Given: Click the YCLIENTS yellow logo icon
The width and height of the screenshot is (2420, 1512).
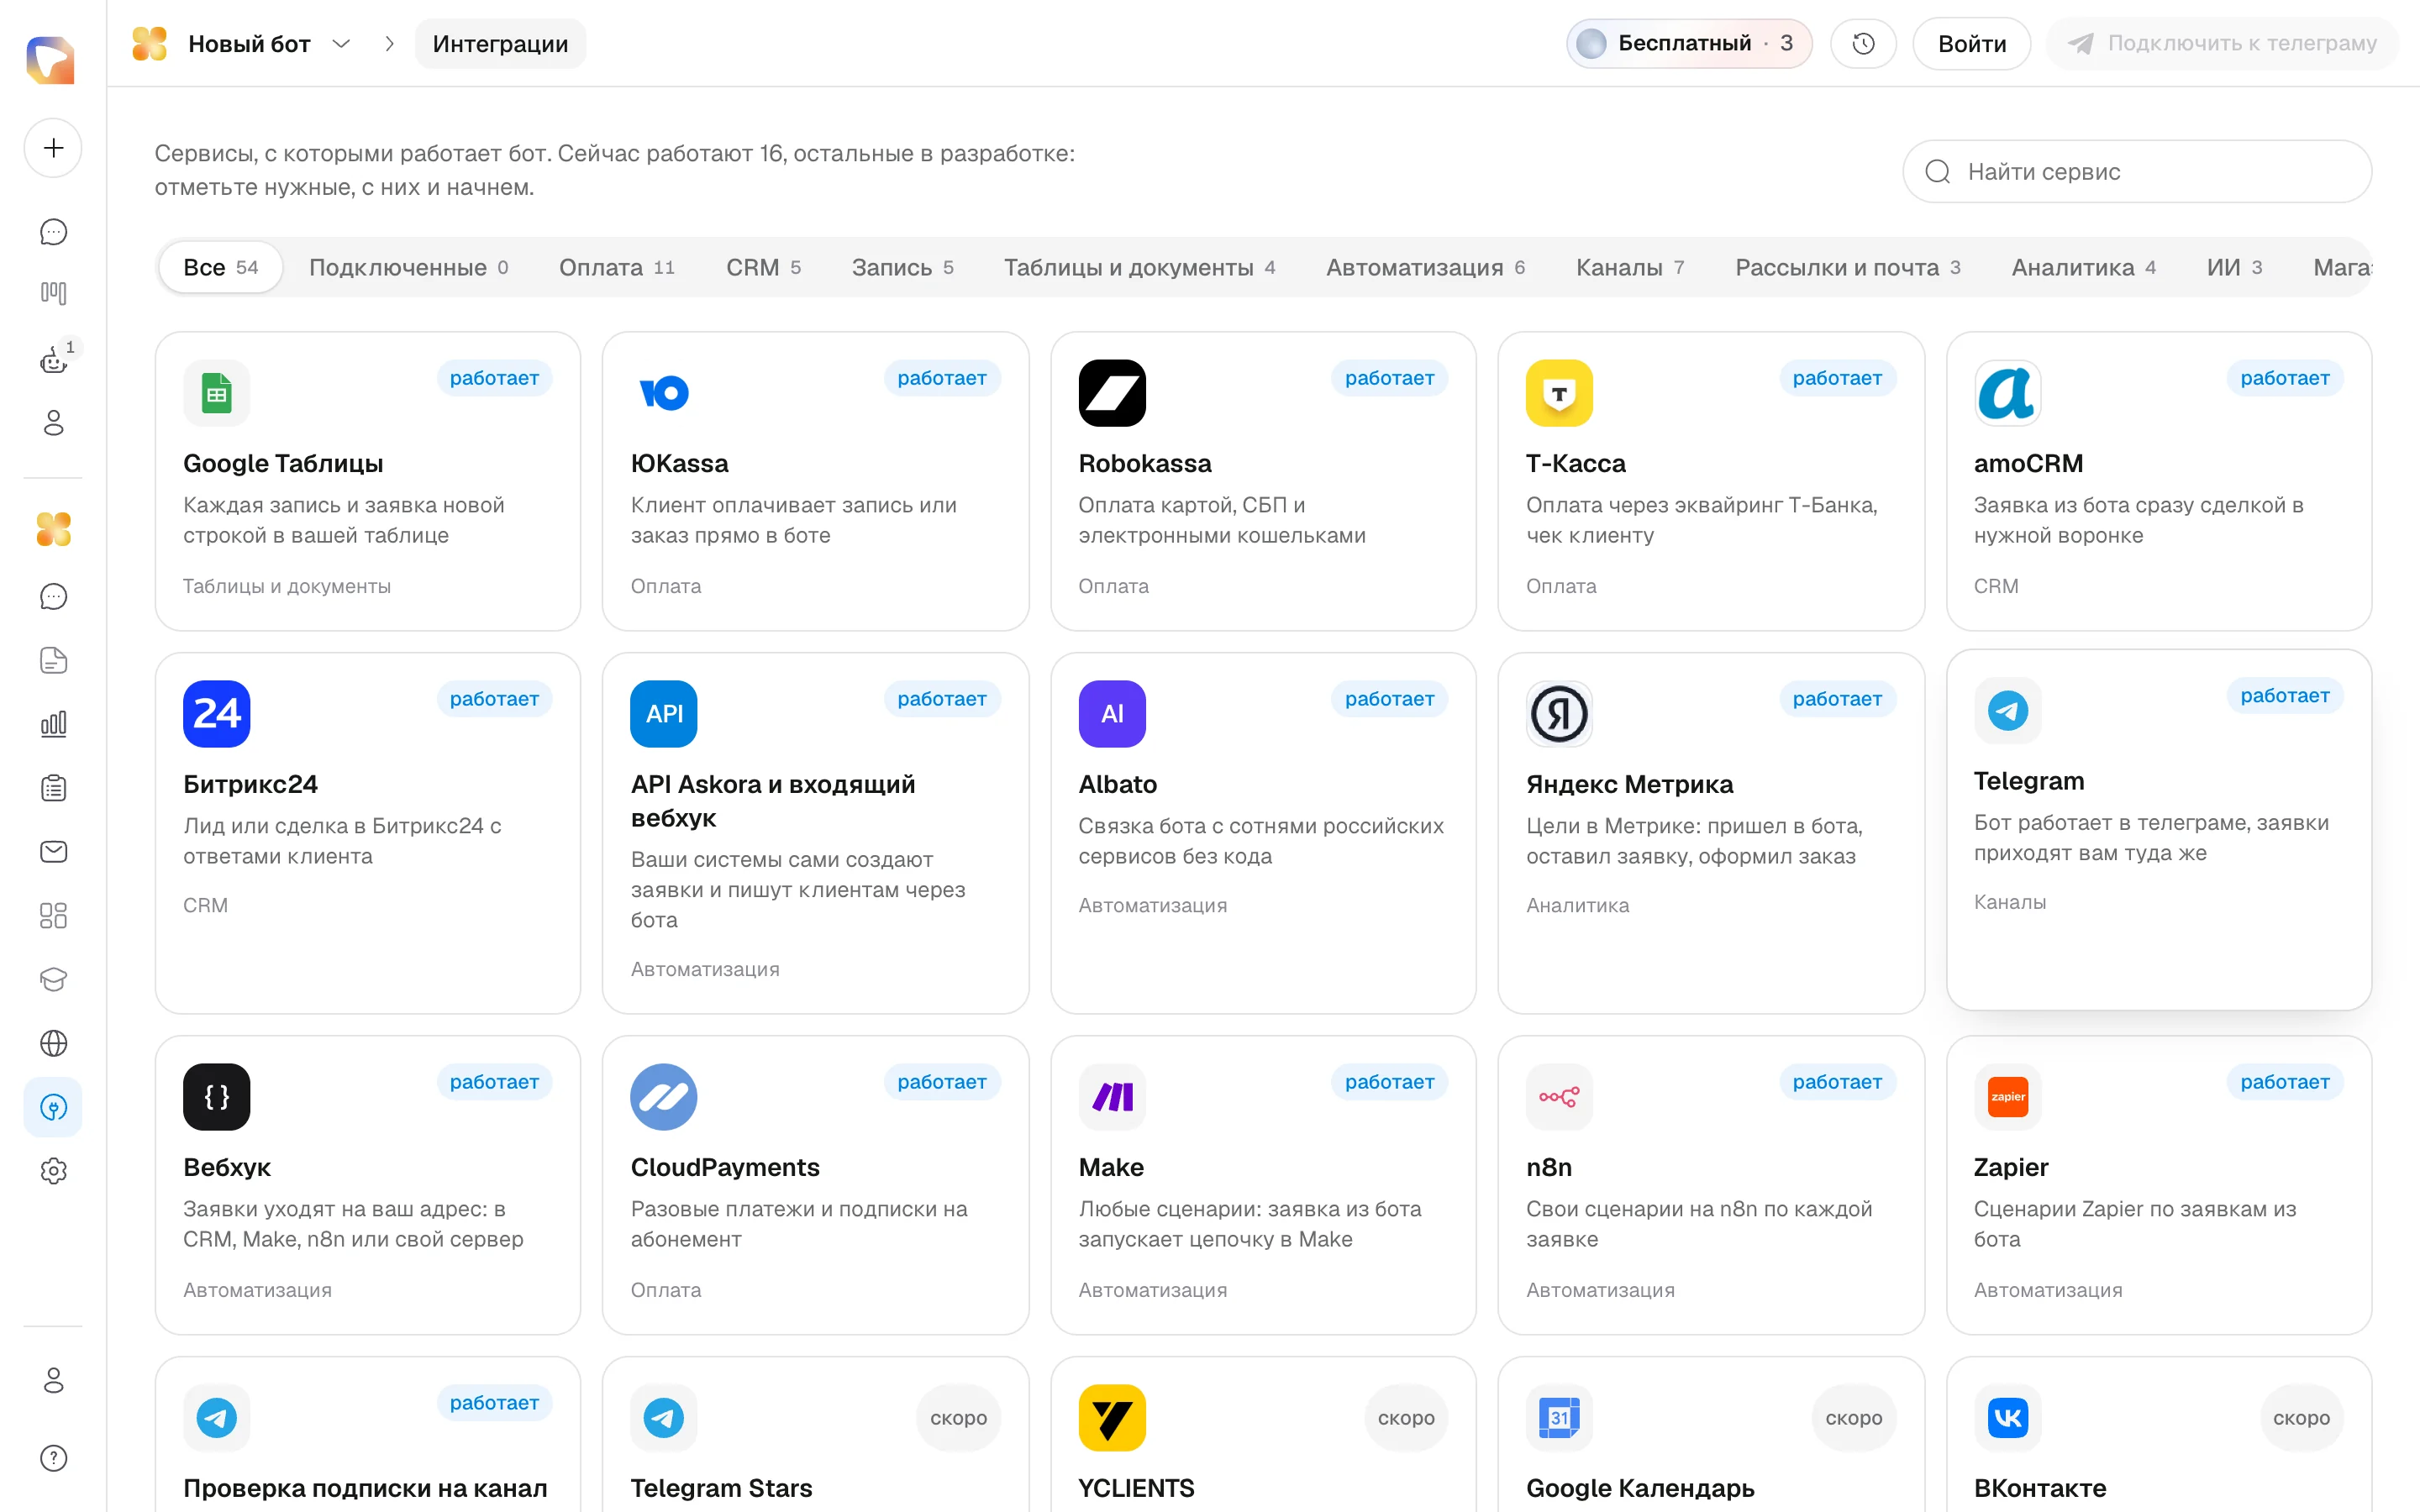Looking at the screenshot, I should pyautogui.click(x=1112, y=1418).
